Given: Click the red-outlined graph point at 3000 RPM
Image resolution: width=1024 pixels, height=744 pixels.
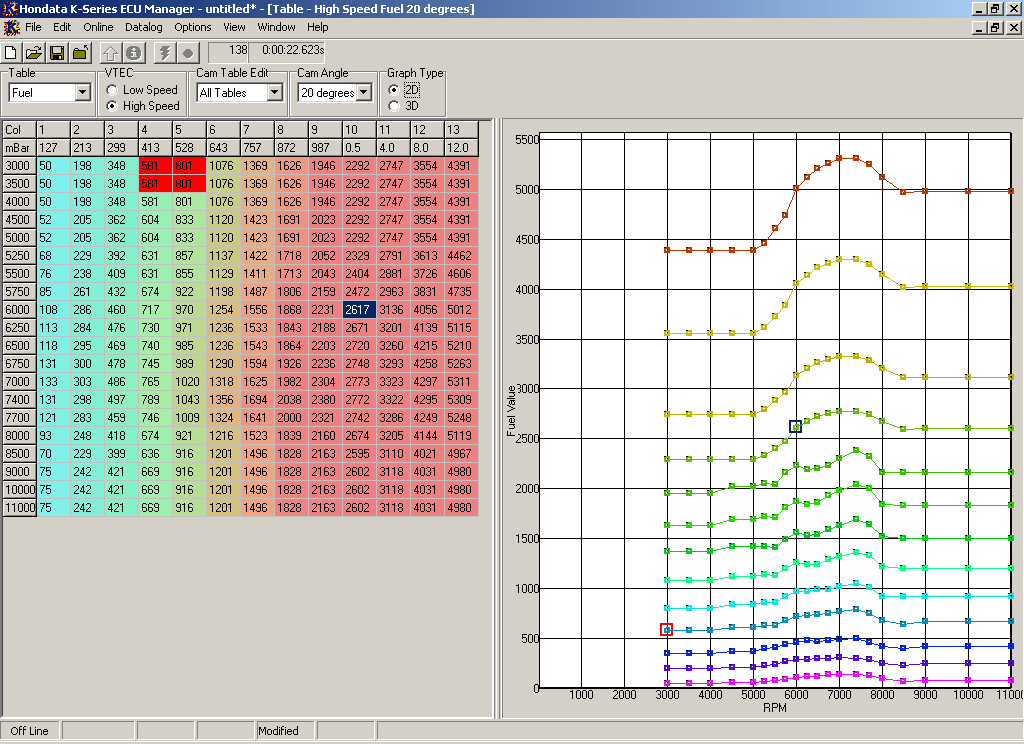Looking at the screenshot, I should pos(666,630).
